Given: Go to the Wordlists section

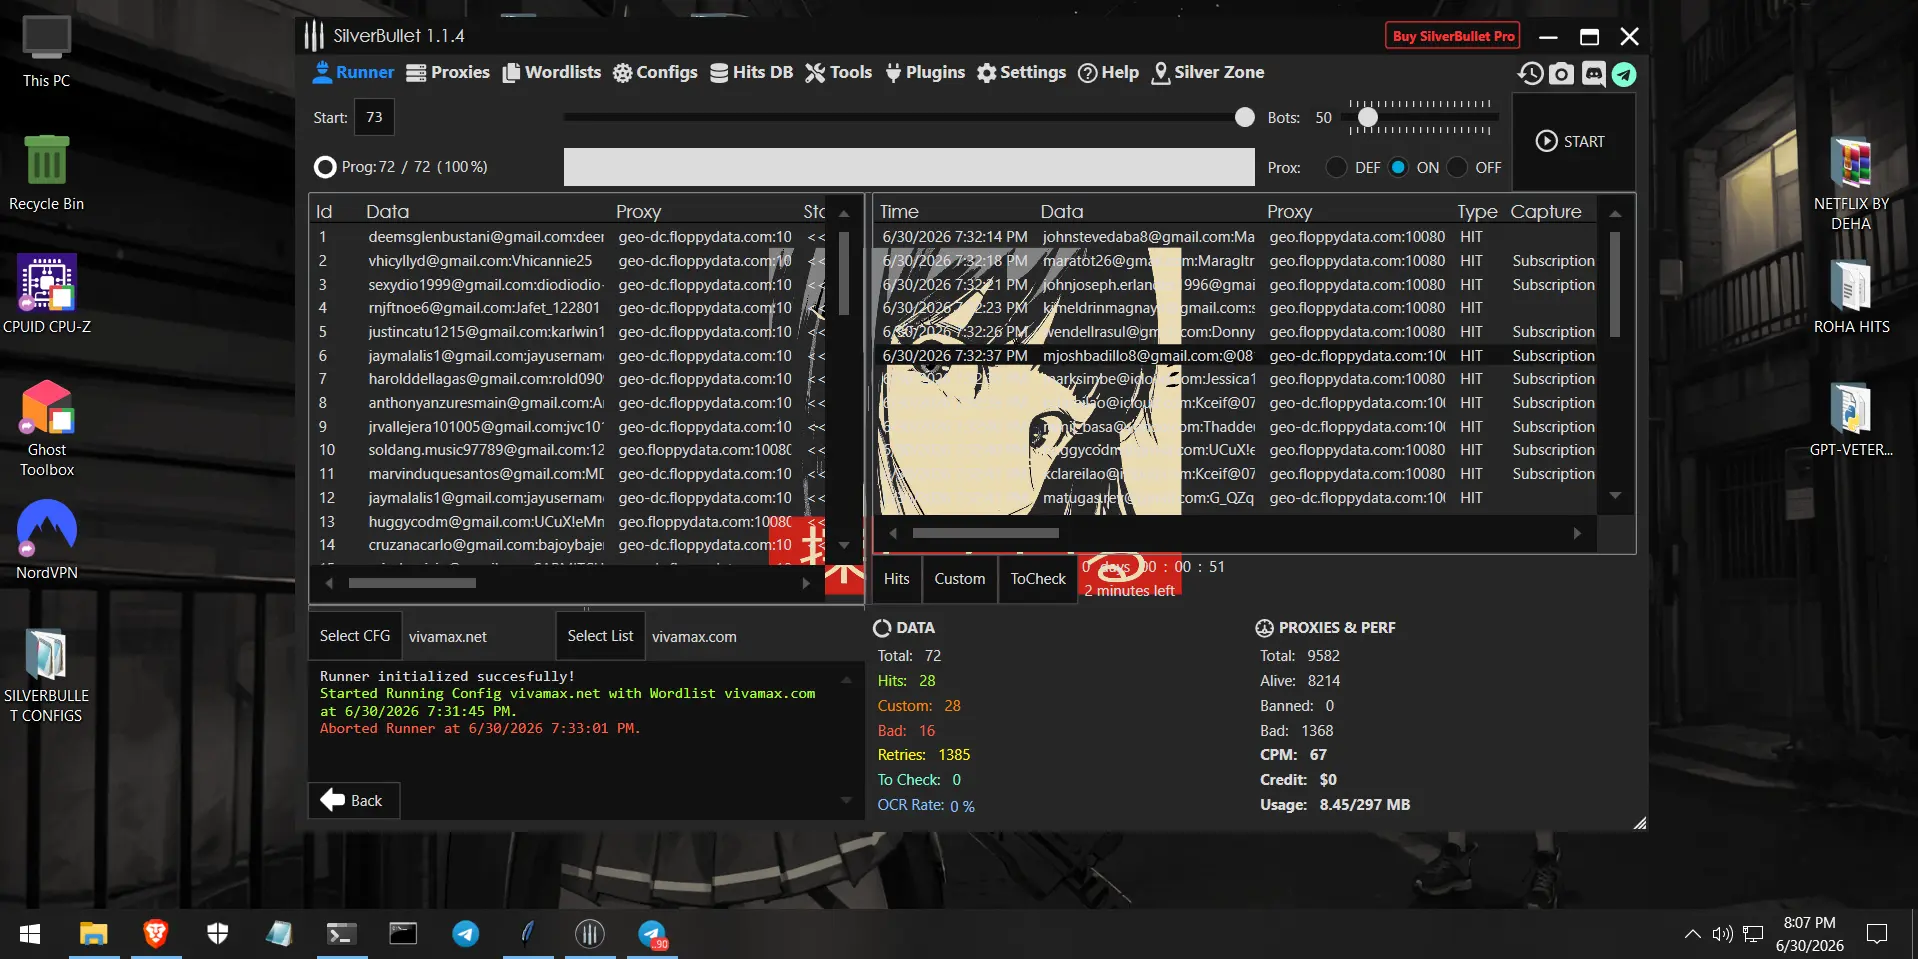Looking at the screenshot, I should (551, 72).
